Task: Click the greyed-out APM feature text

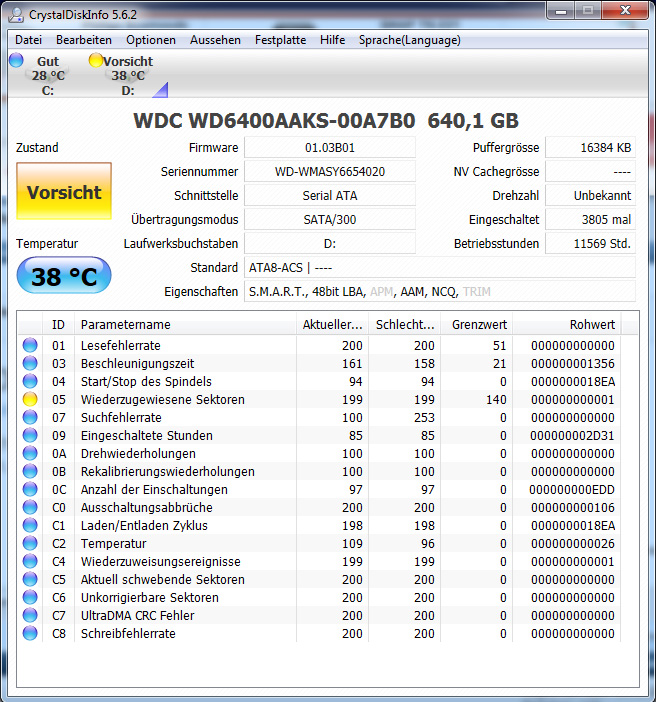Action: click(382, 292)
